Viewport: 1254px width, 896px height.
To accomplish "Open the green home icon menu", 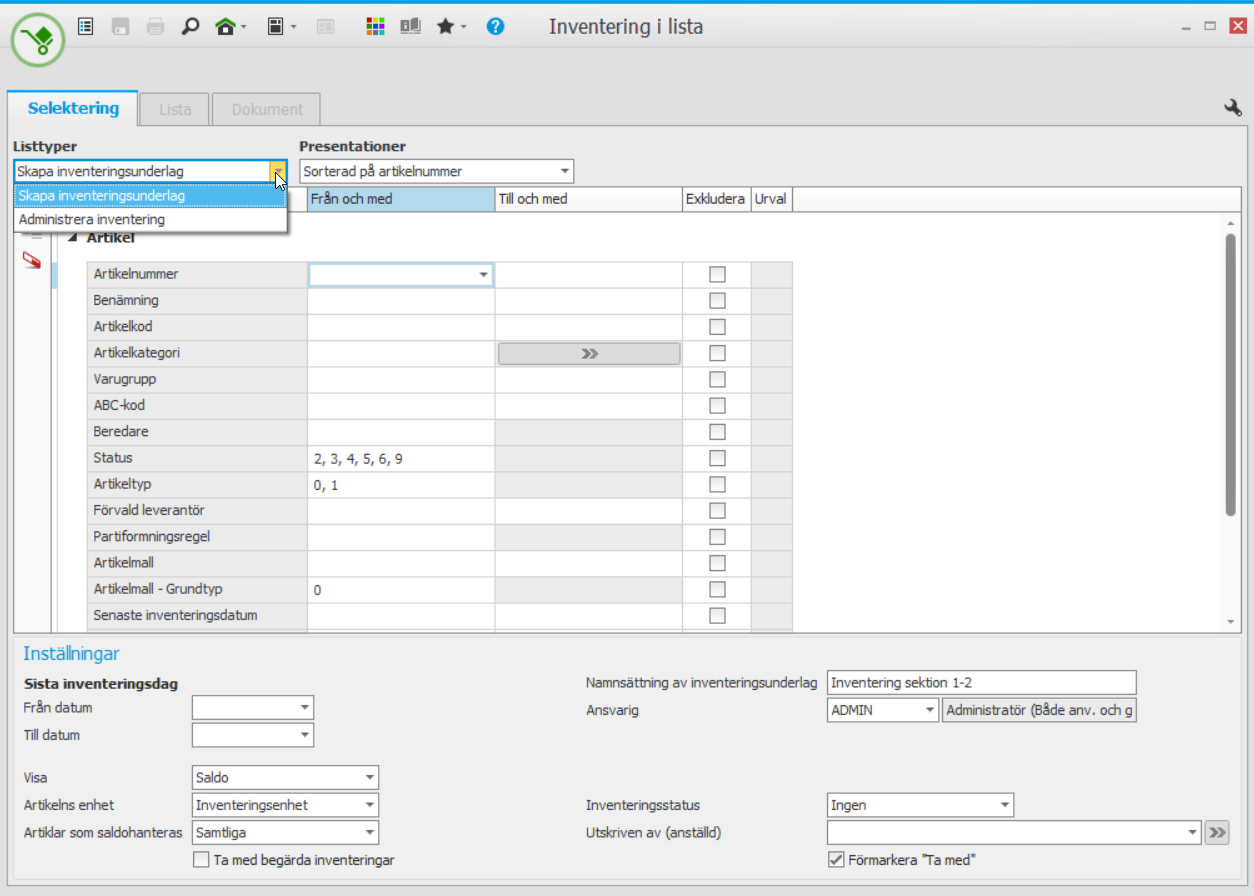I will coord(227,27).
